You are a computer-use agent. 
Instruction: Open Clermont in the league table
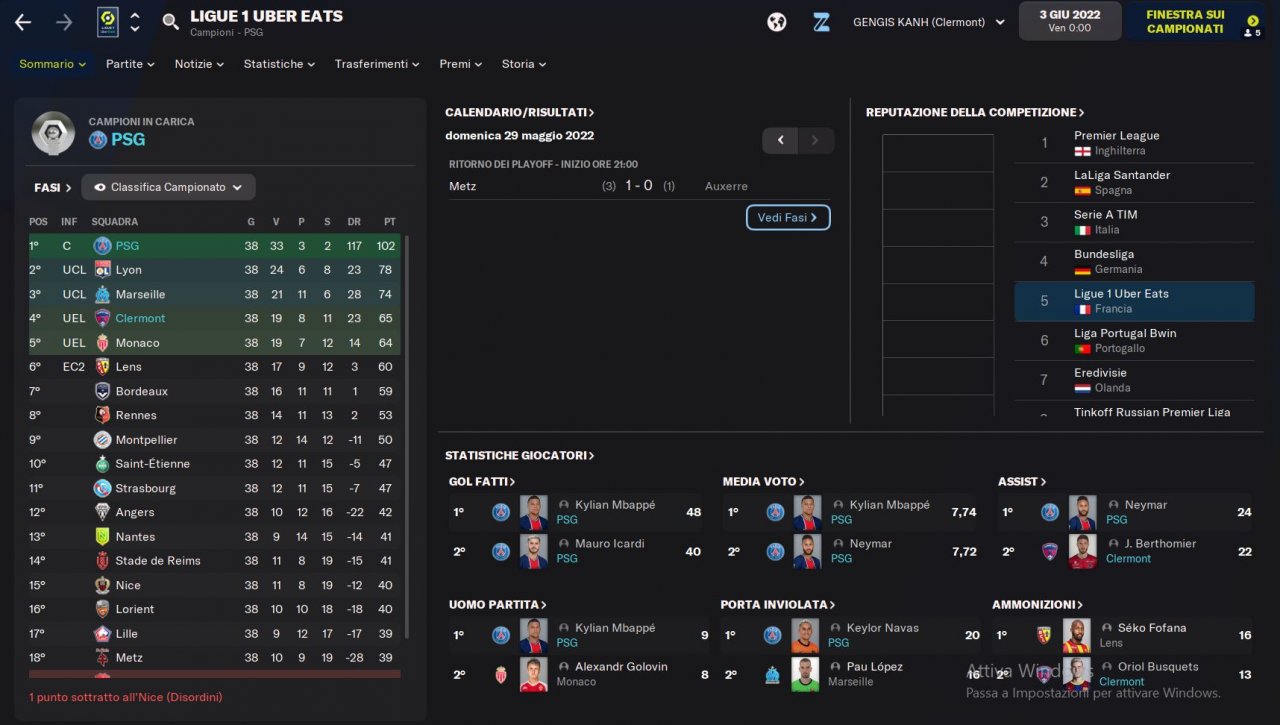click(141, 318)
